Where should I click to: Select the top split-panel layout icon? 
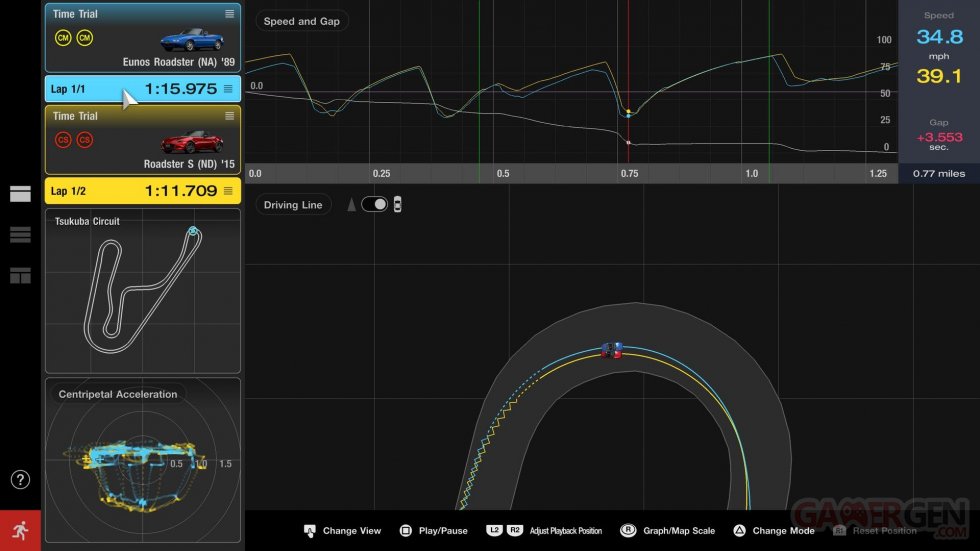tap(20, 194)
